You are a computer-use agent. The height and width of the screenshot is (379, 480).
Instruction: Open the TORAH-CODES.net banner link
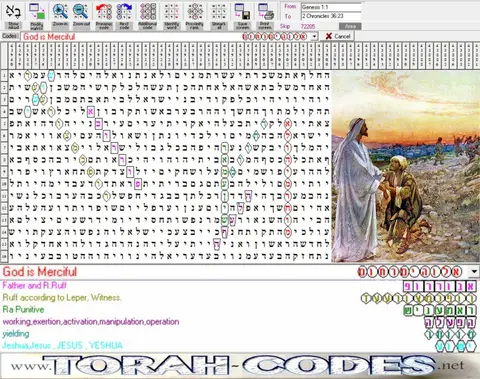tap(240, 365)
